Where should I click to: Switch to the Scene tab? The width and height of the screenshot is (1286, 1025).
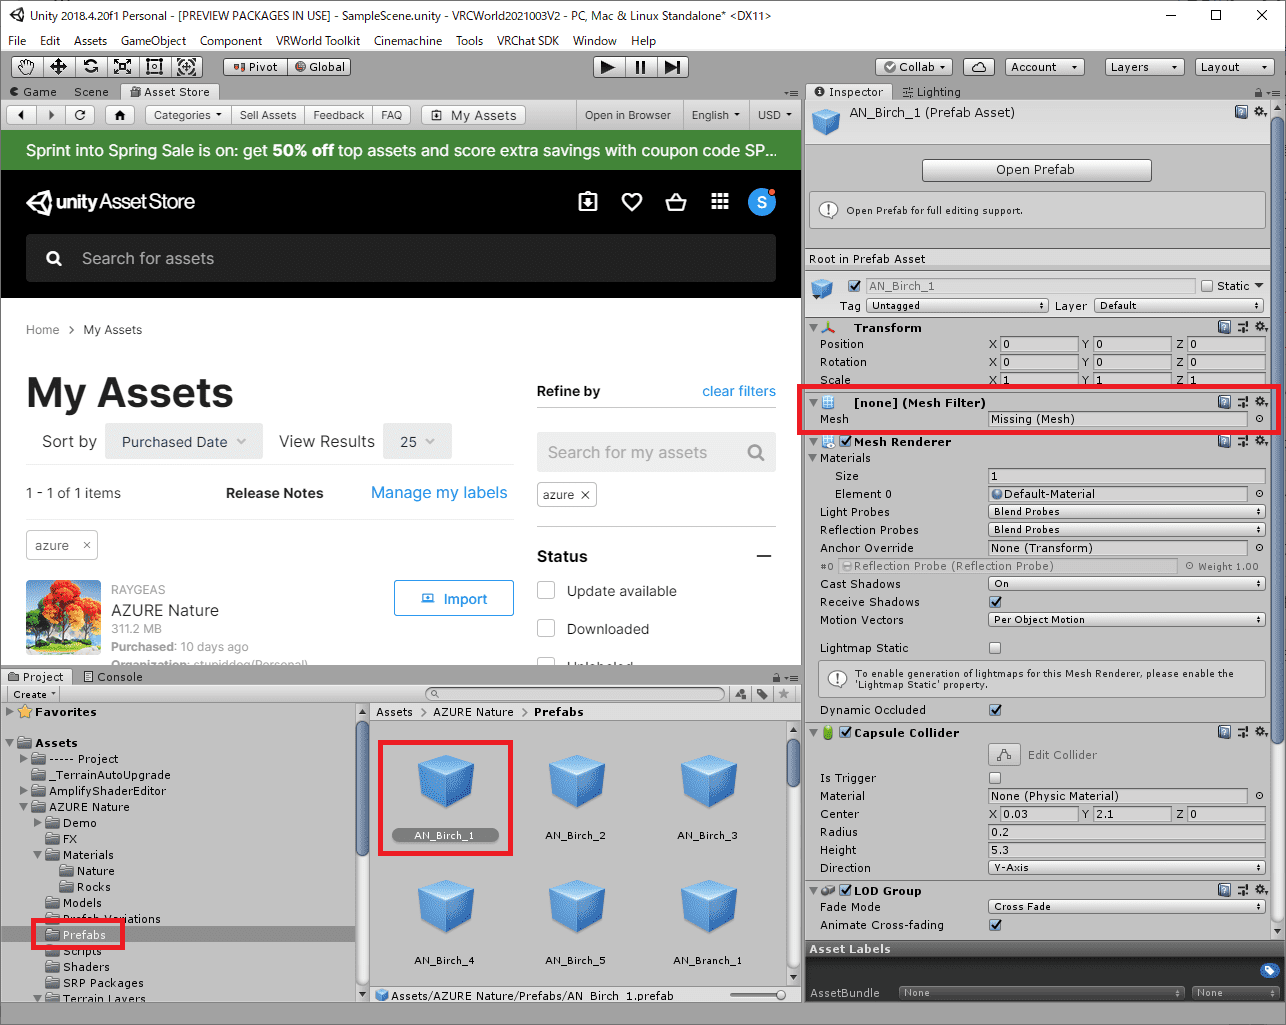(91, 92)
